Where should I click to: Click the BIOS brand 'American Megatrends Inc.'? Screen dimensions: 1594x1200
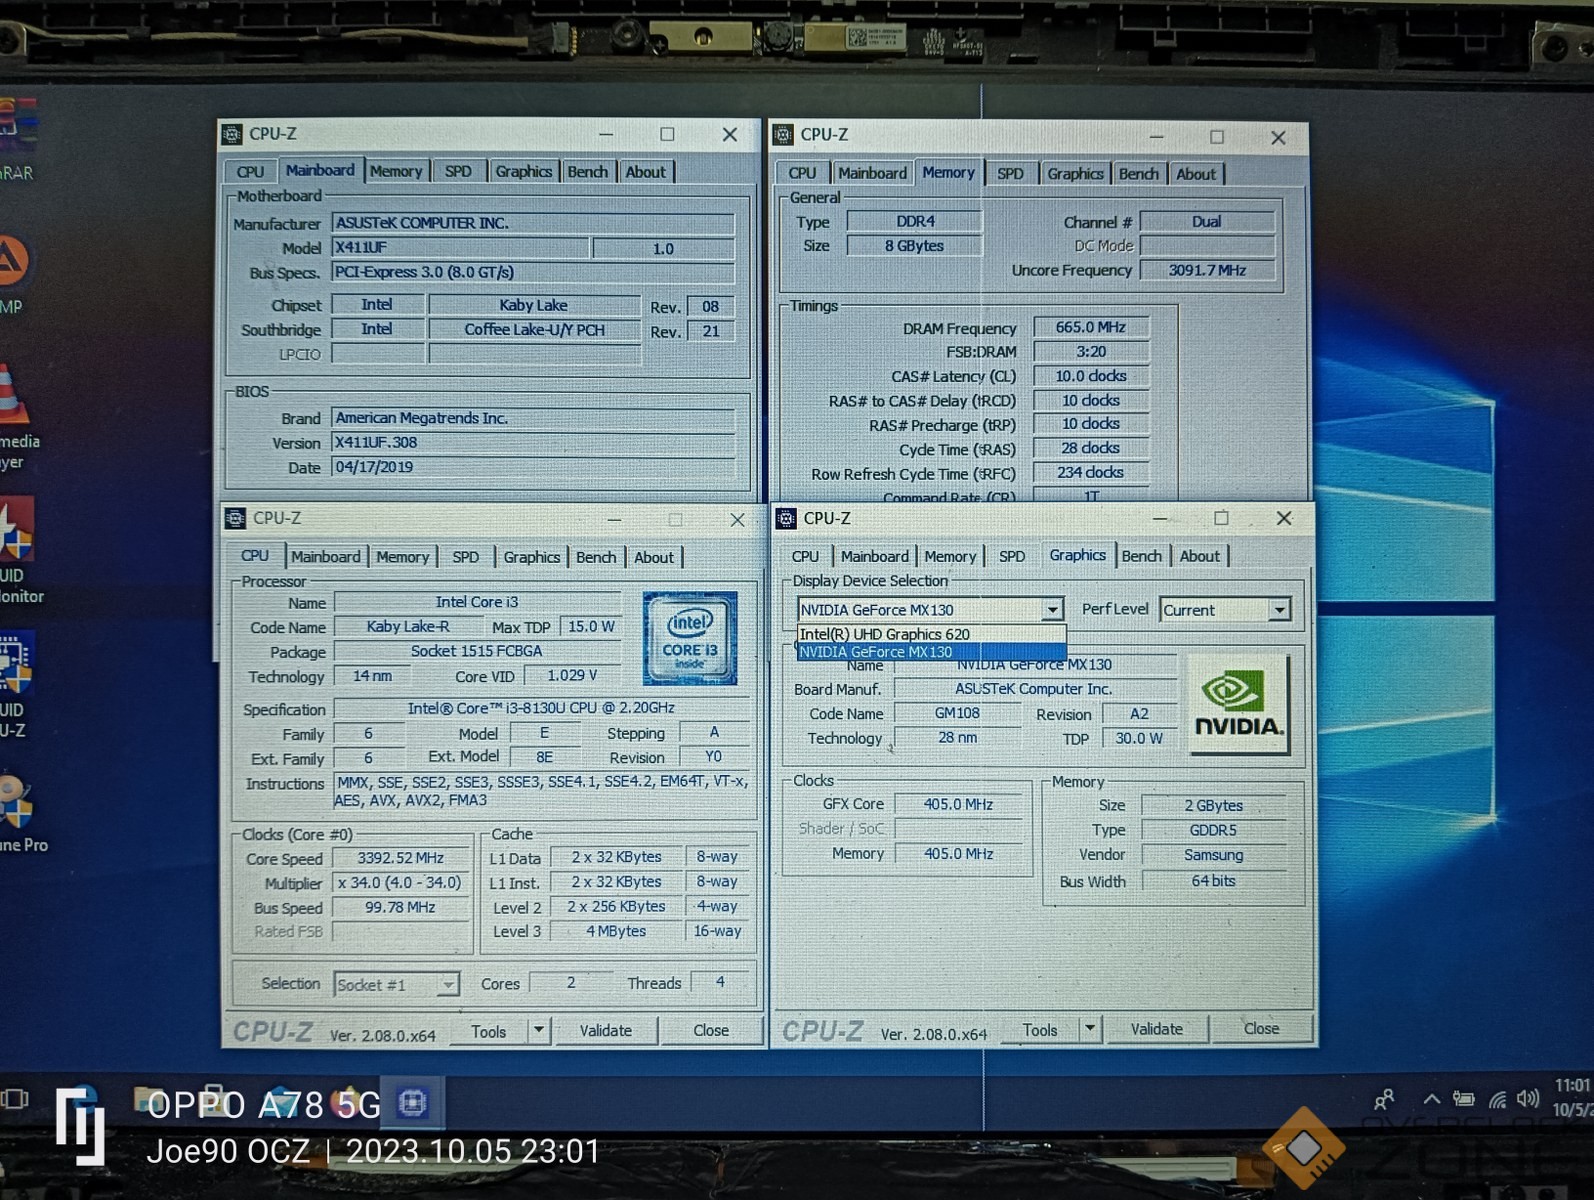533,418
